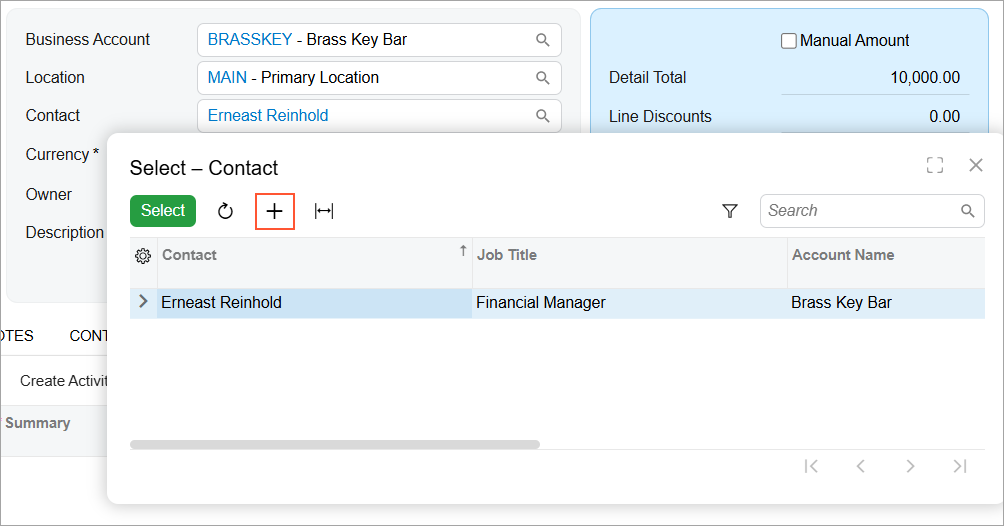Click the plus icon to add contact
The height and width of the screenshot is (526, 1004).
click(275, 211)
